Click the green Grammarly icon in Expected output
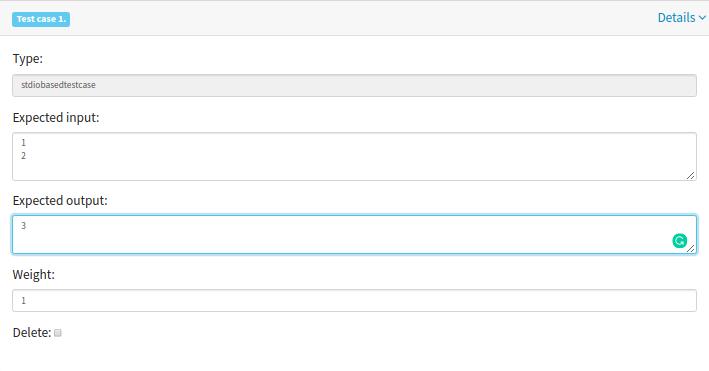 [x=679, y=241]
